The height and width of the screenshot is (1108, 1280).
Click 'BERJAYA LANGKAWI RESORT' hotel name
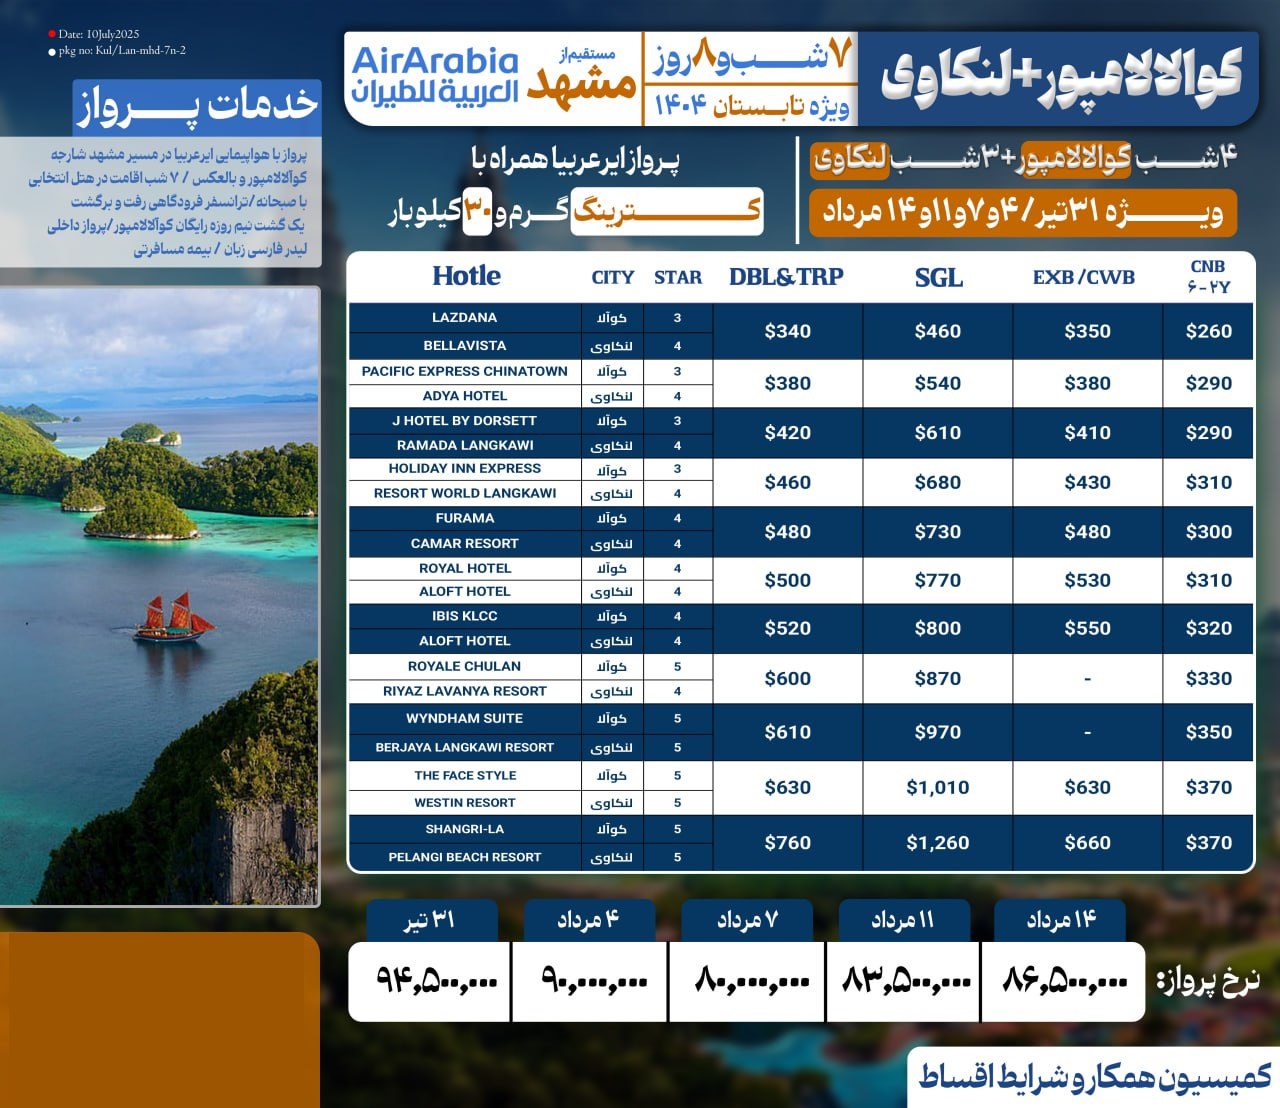coord(464,747)
